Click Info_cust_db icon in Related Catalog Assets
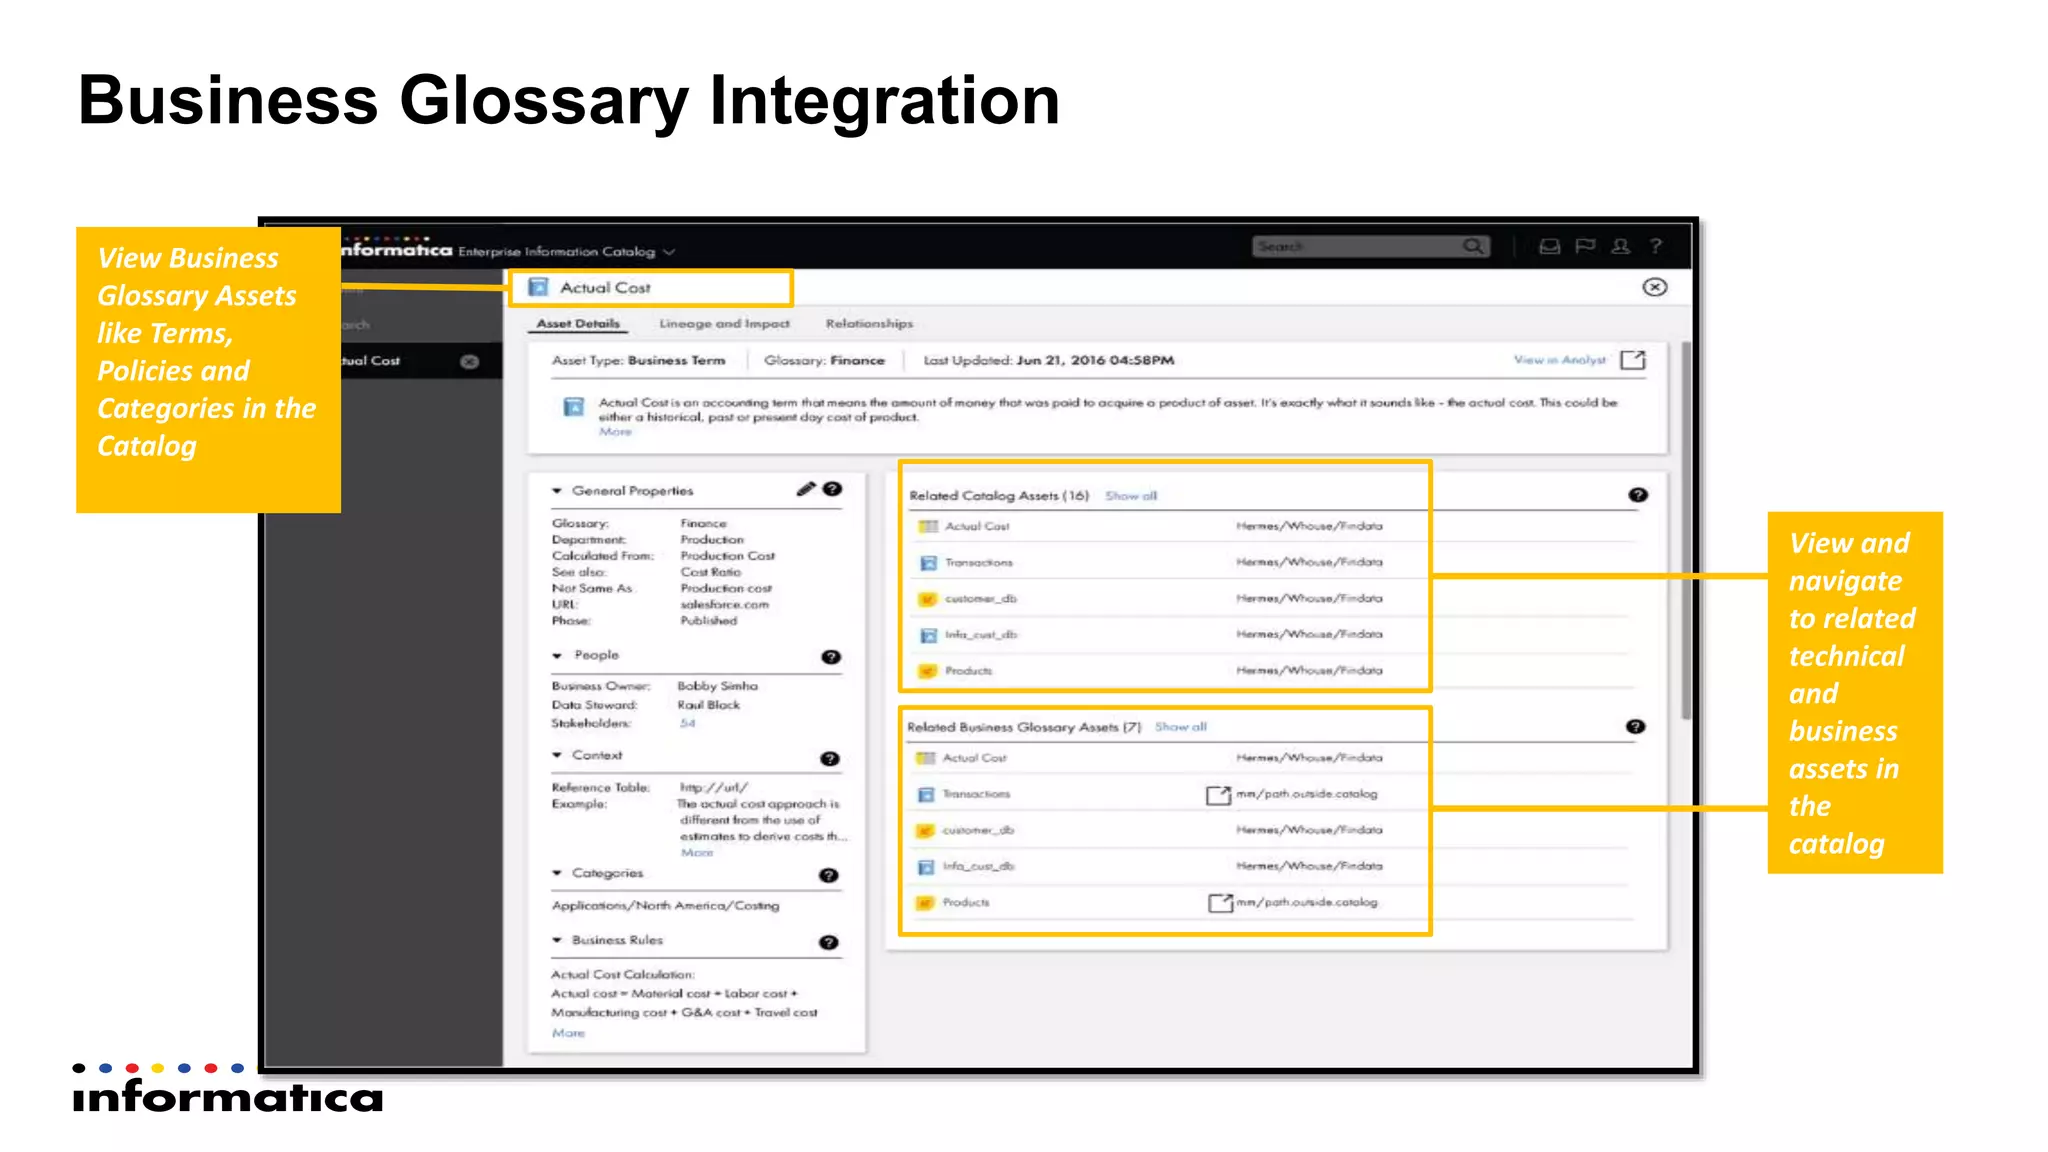Screen dimensions: 2048x1152 click(928, 635)
